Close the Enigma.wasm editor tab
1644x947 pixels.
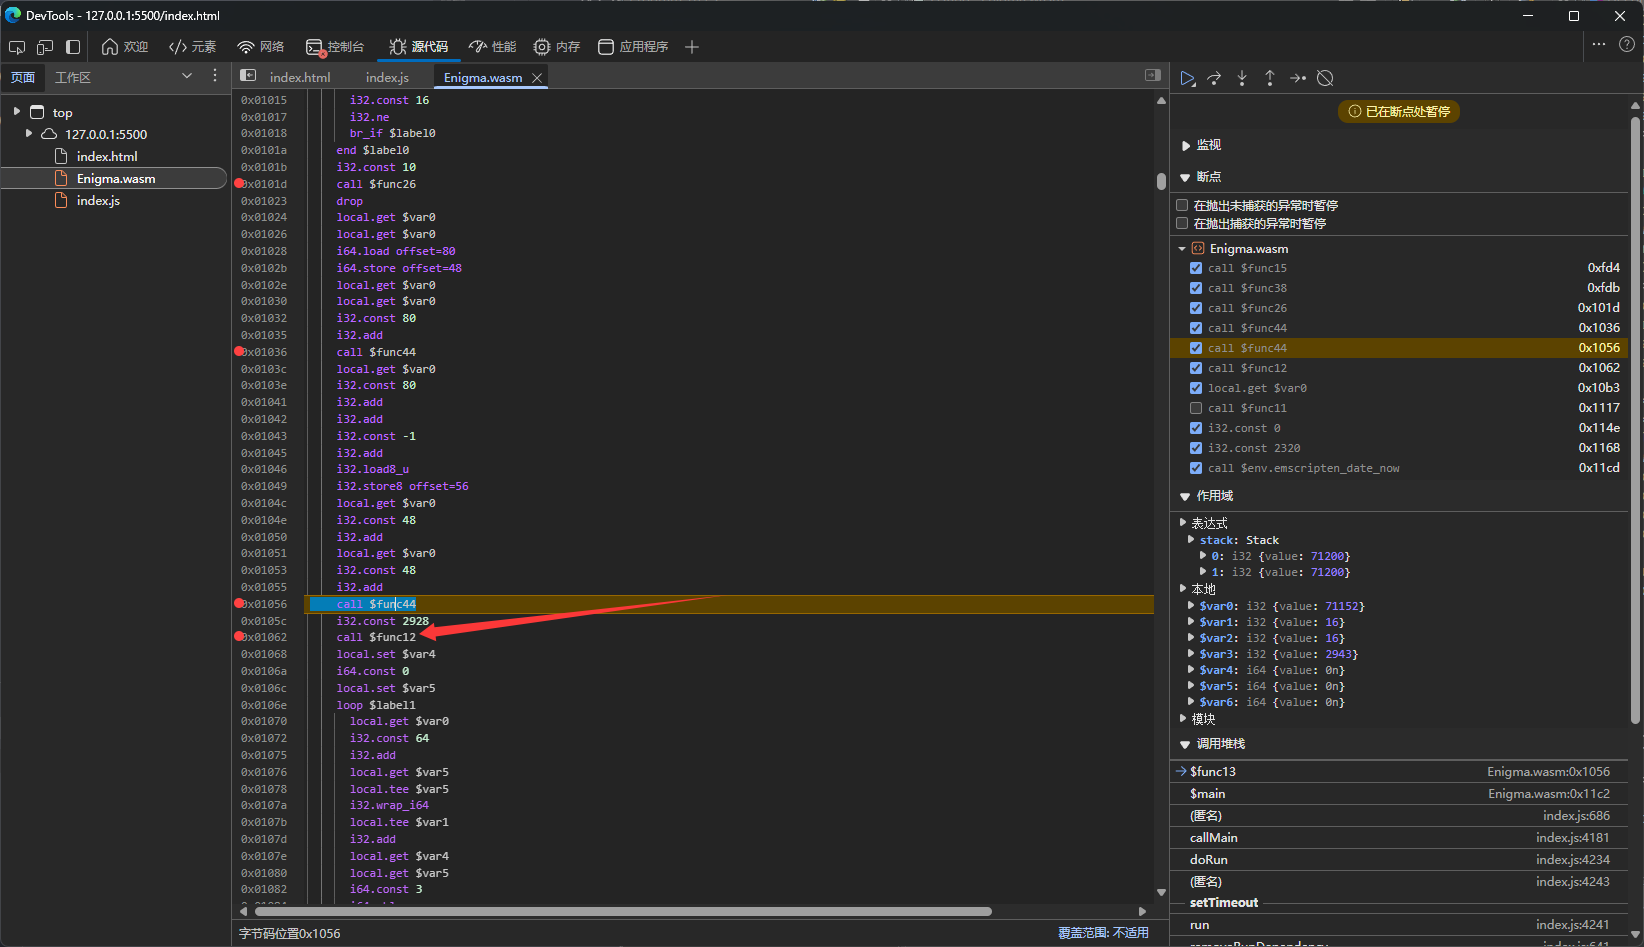[537, 77]
